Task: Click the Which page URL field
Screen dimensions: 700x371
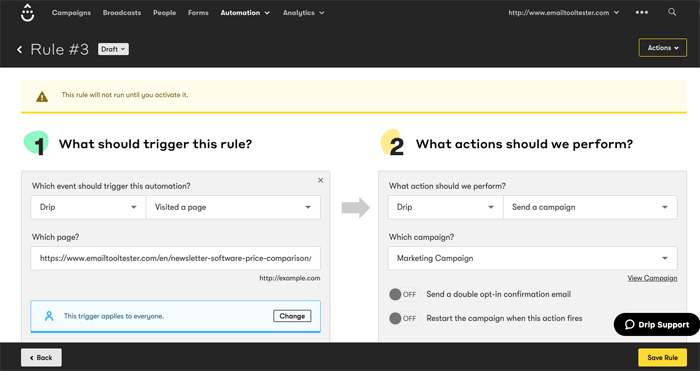Action: [175, 258]
